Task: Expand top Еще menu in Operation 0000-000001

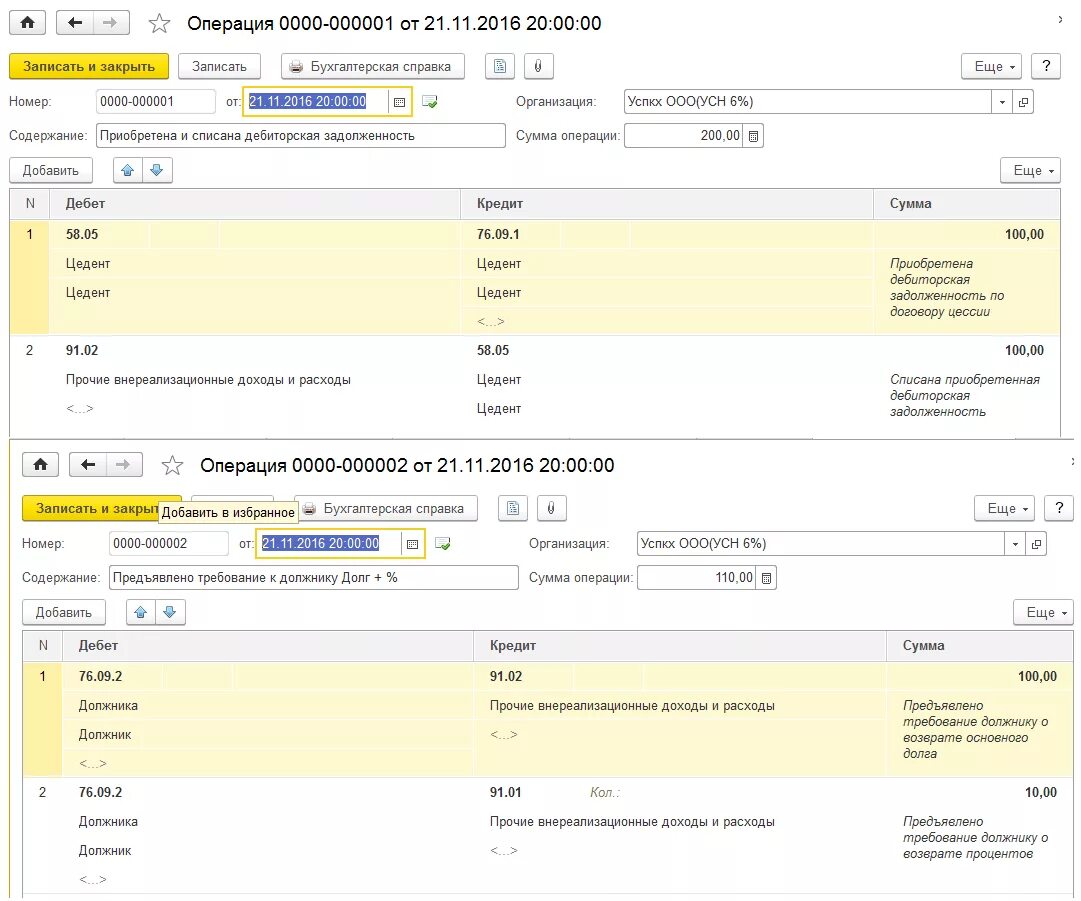Action: (x=991, y=66)
